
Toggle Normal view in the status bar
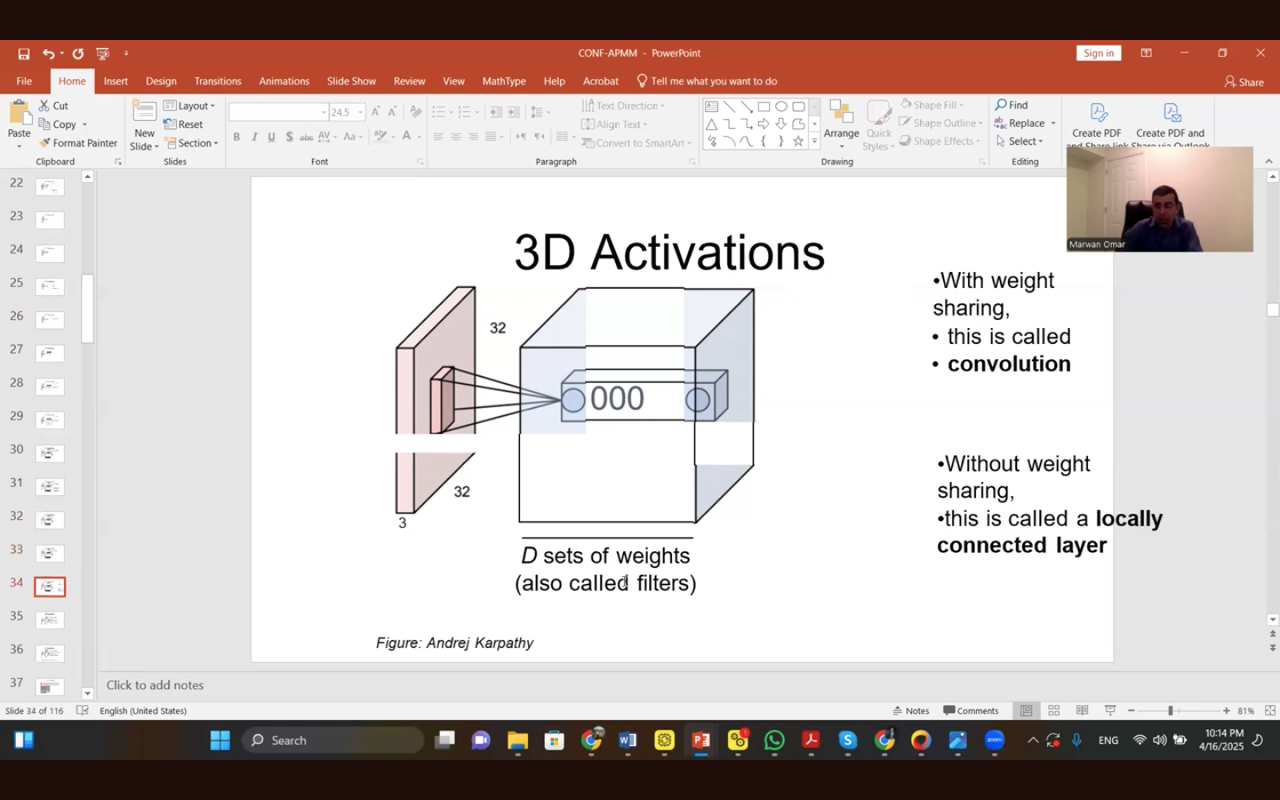coord(1026,711)
